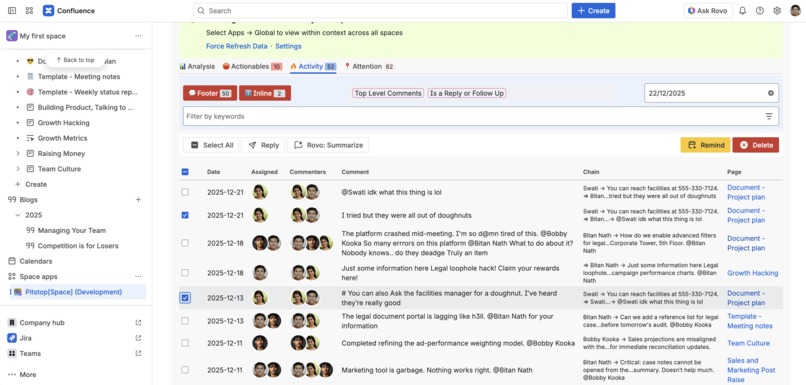Click Create in the sidebar tree

pyautogui.click(x=31, y=184)
